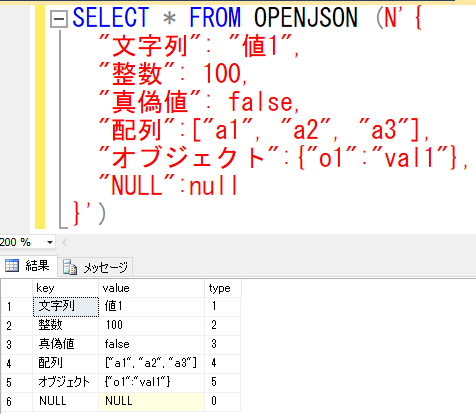
Task: Click the 整数 key cell
Action: coord(66,325)
